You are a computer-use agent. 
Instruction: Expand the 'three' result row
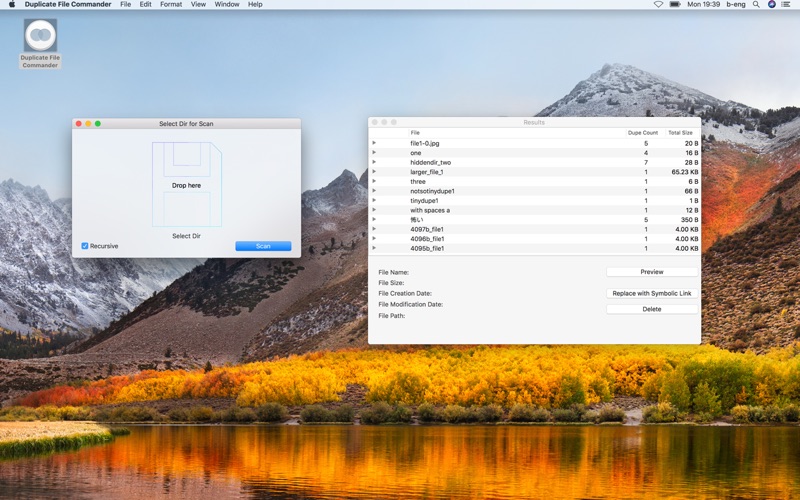(x=374, y=181)
